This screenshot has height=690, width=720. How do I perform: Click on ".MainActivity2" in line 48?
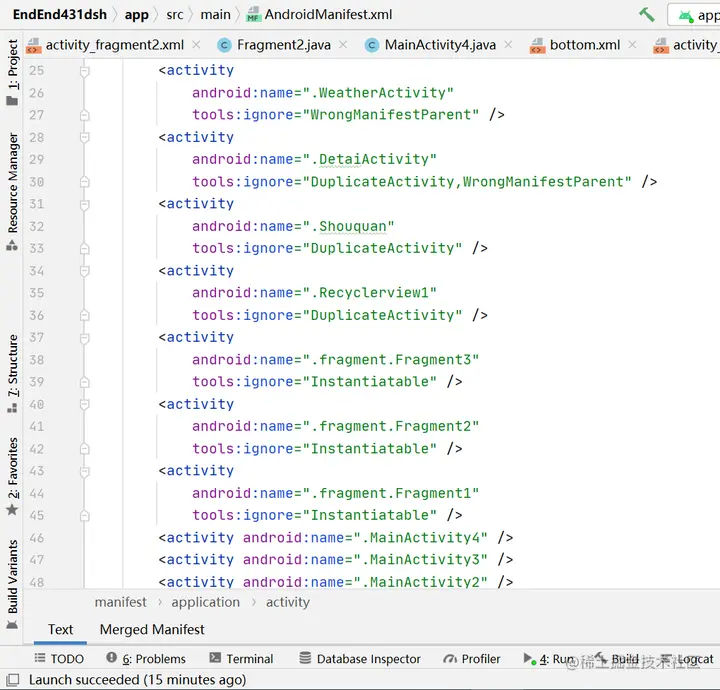pos(420,582)
